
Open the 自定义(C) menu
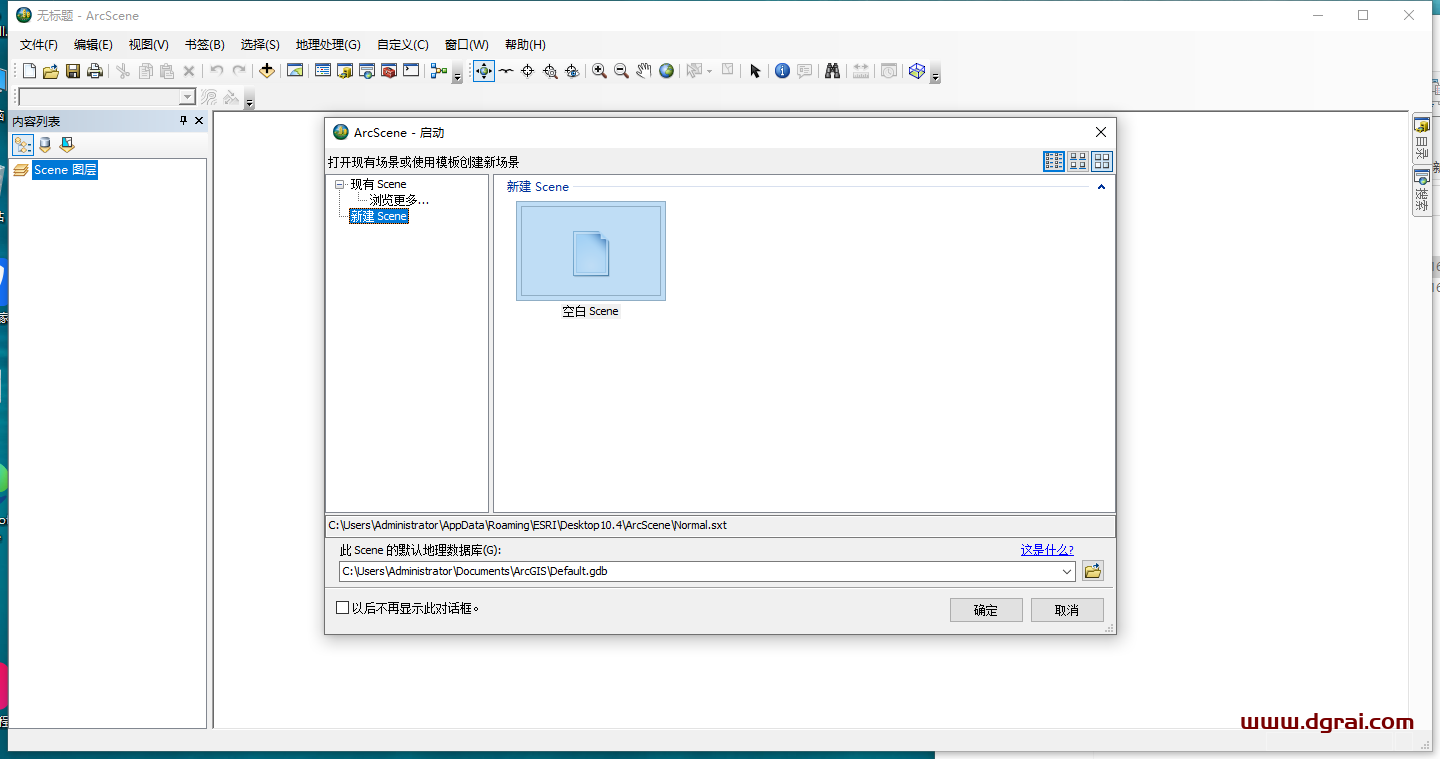403,45
